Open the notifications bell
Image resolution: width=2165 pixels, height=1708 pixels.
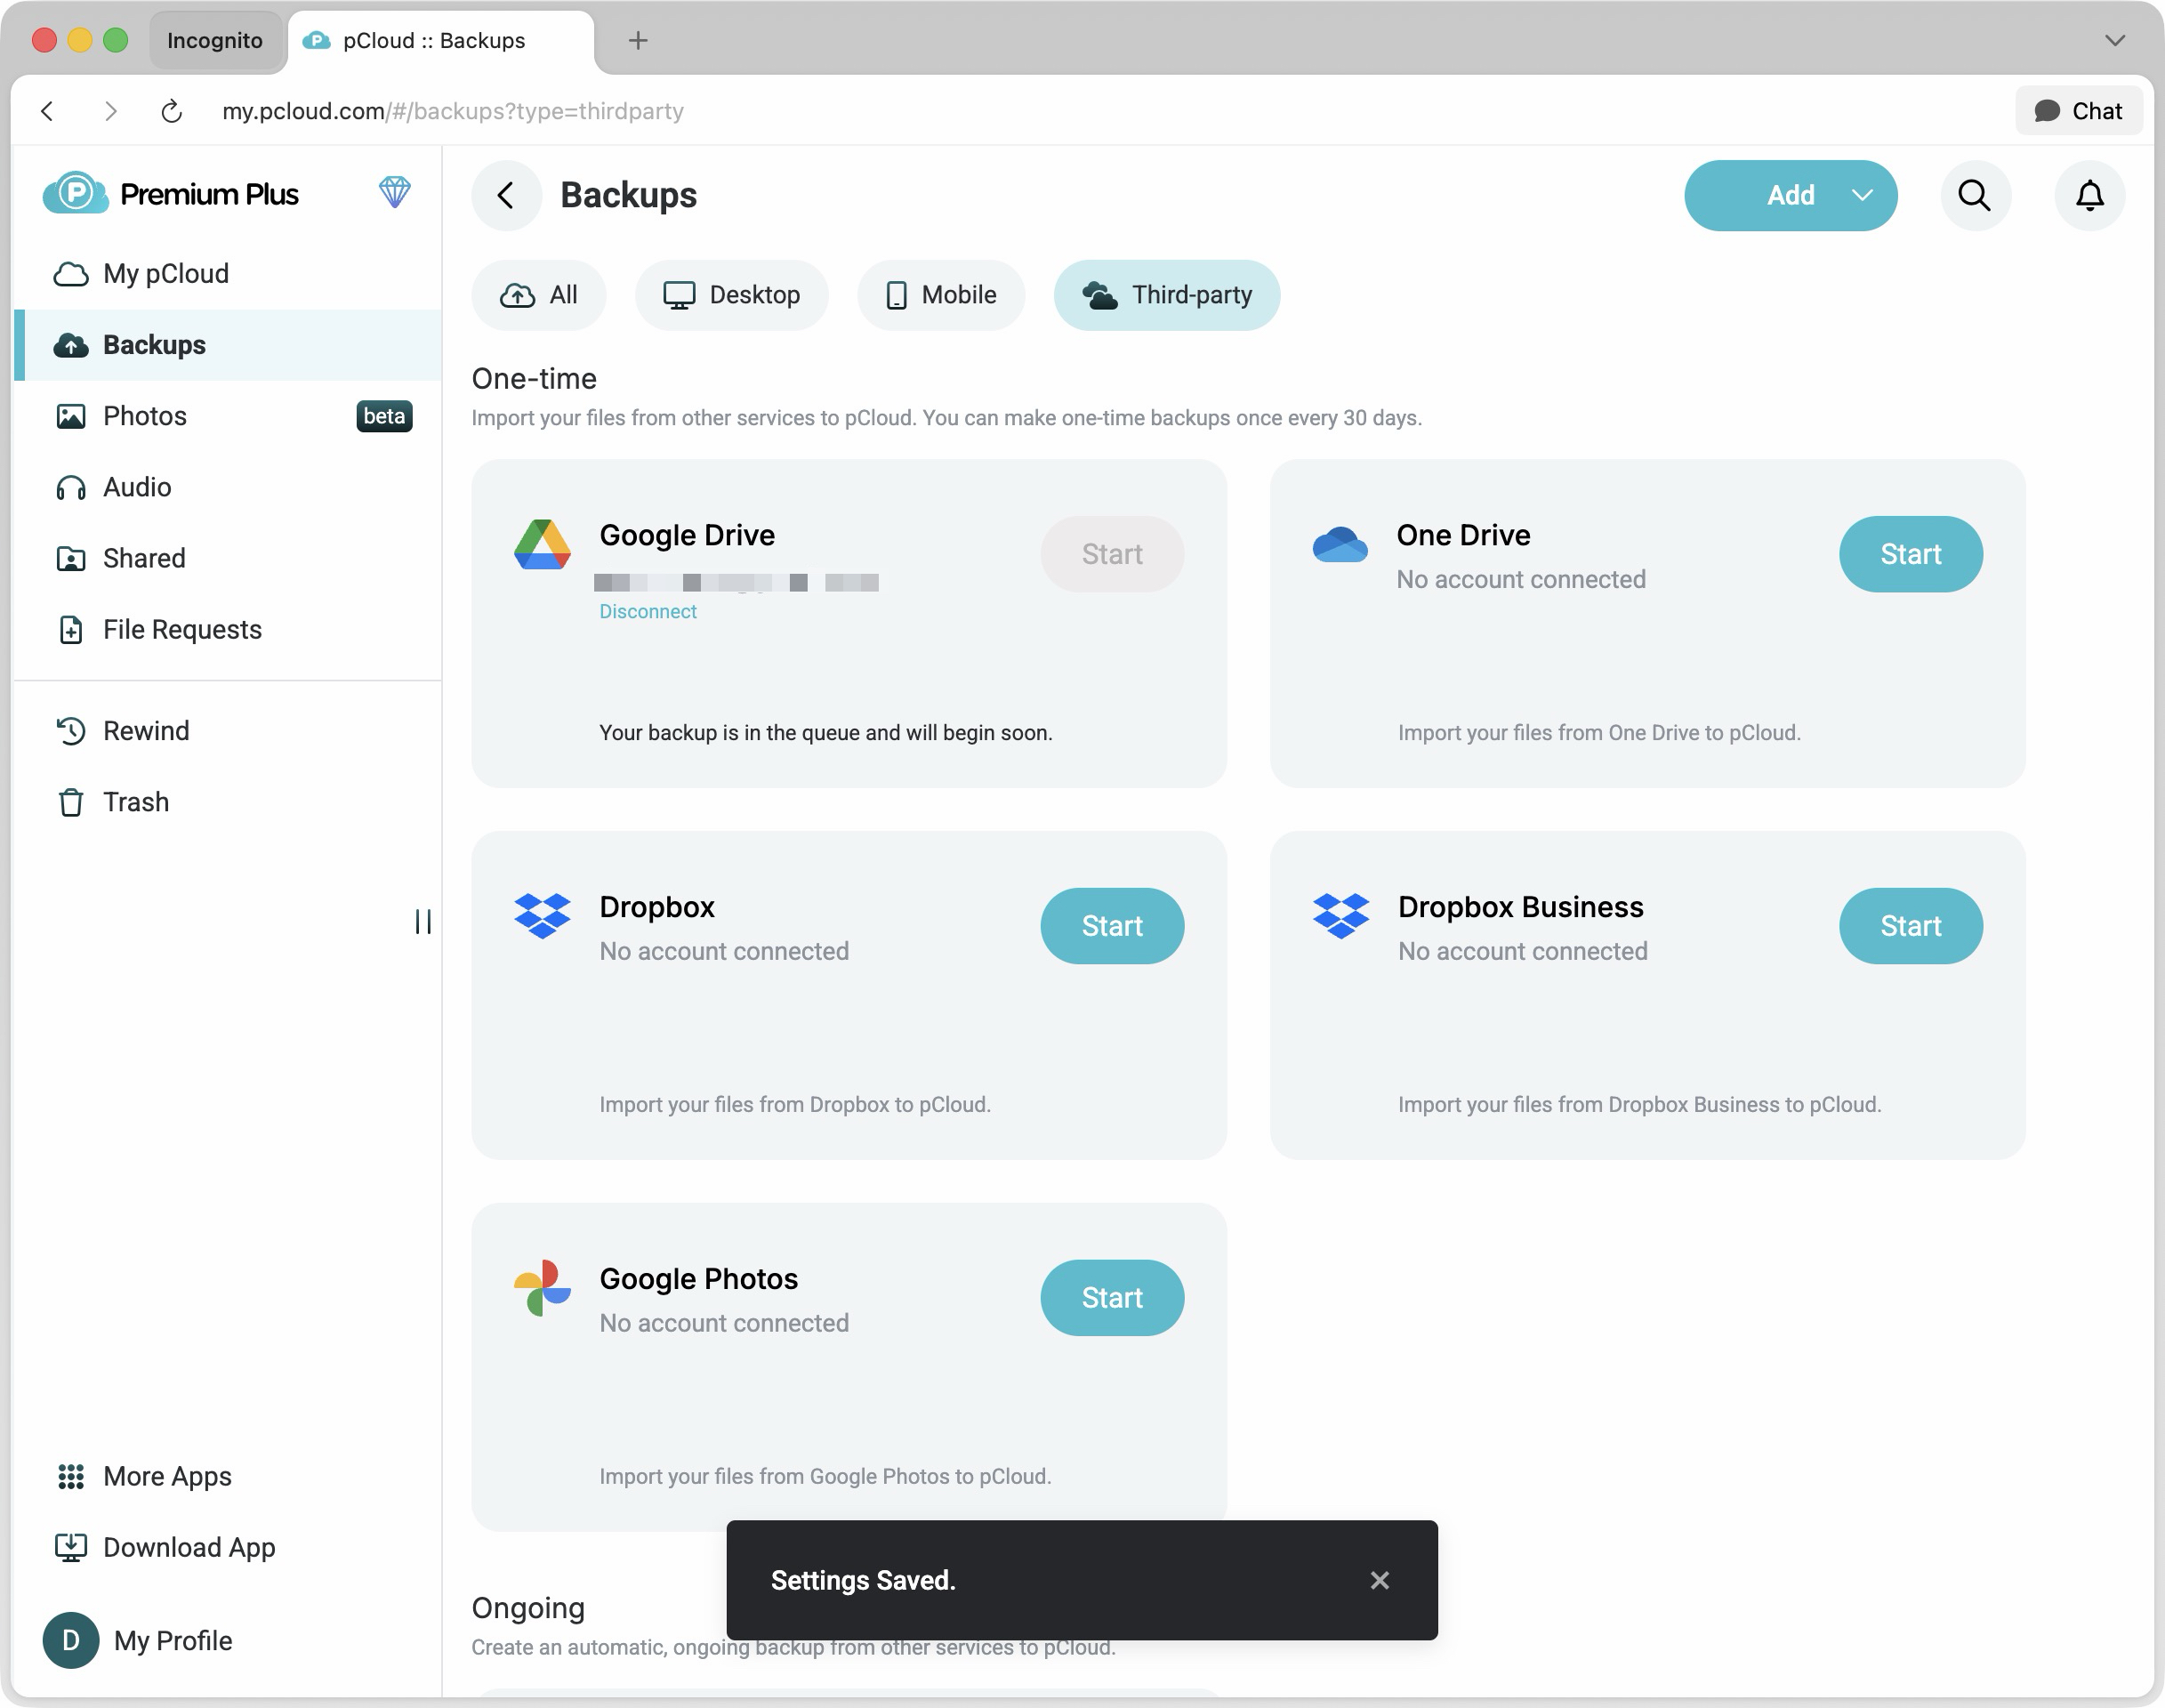click(x=2089, y=195)
